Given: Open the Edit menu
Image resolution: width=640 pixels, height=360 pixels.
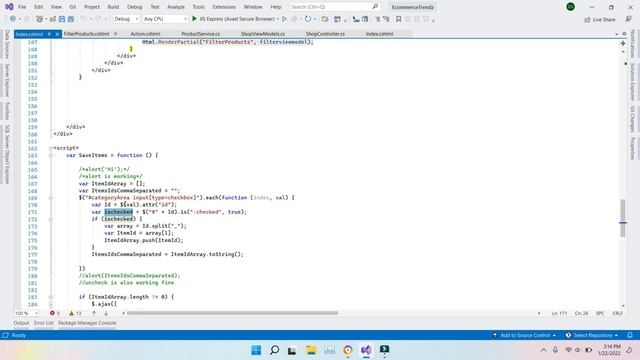Looking at the screenshot, I should click(38, 7).
